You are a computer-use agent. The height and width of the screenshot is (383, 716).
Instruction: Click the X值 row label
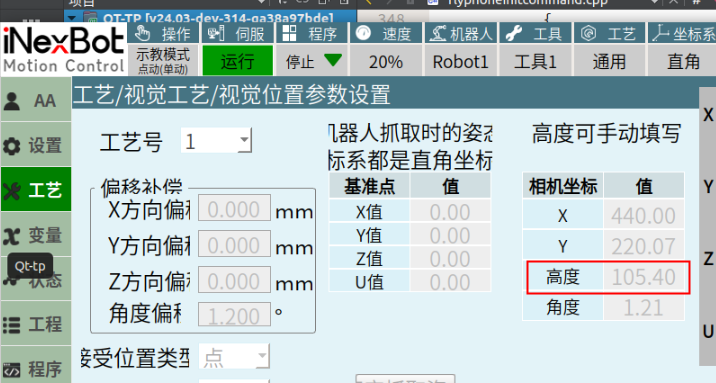pyautogui.click(x=369, y=211)
